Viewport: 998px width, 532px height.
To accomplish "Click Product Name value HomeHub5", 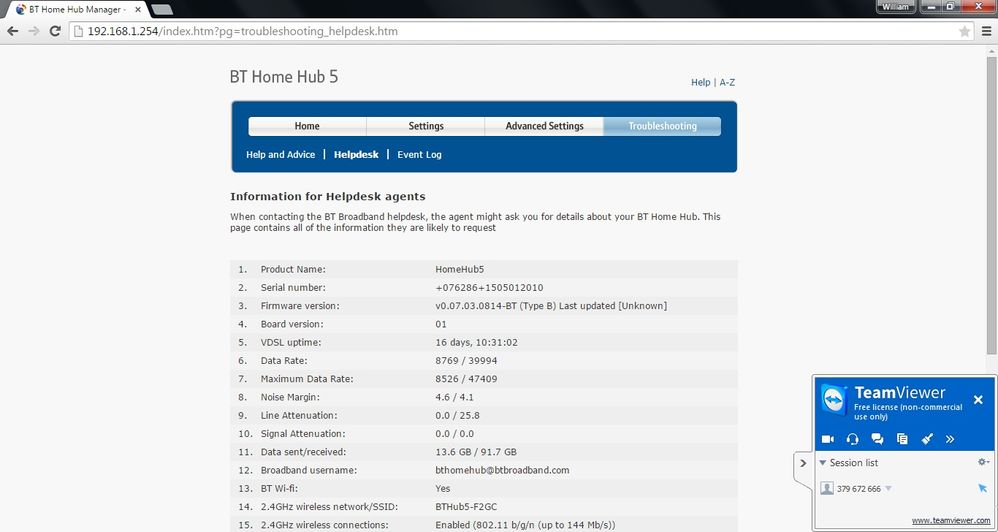I will tap(460, 269).
